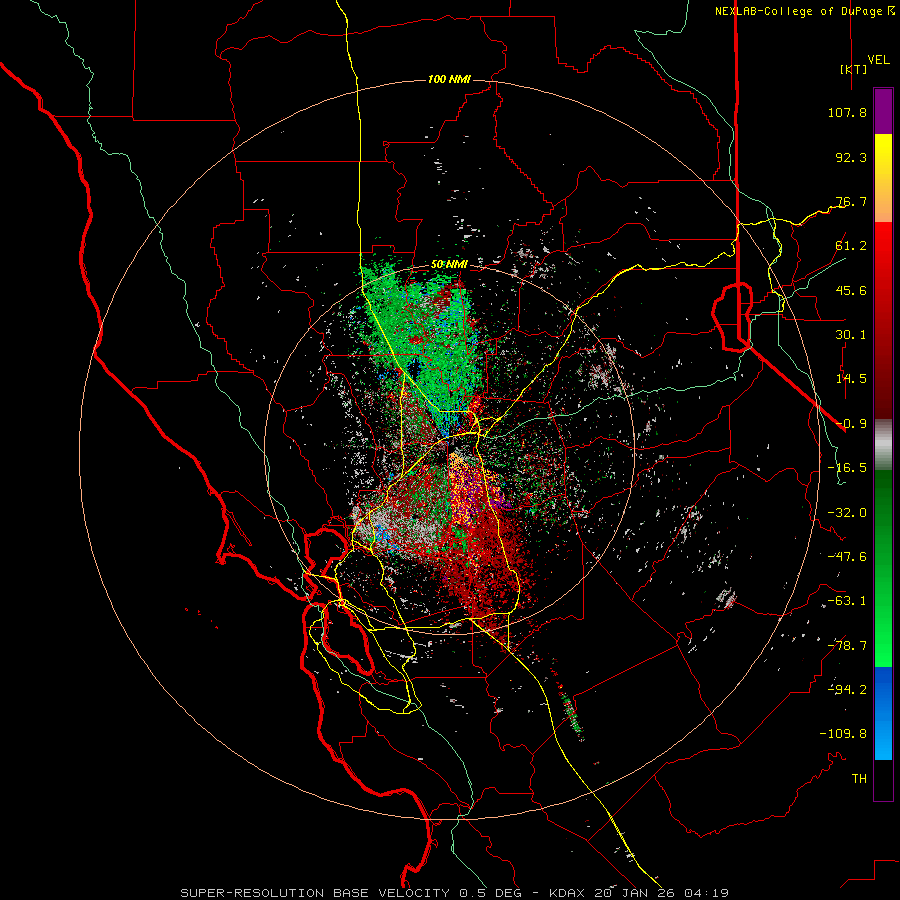The width and height of the screenshot is (900, 900).
Task: Click the Super-Resolution Base Velocity caption text
Action: [x=455, y=893]
